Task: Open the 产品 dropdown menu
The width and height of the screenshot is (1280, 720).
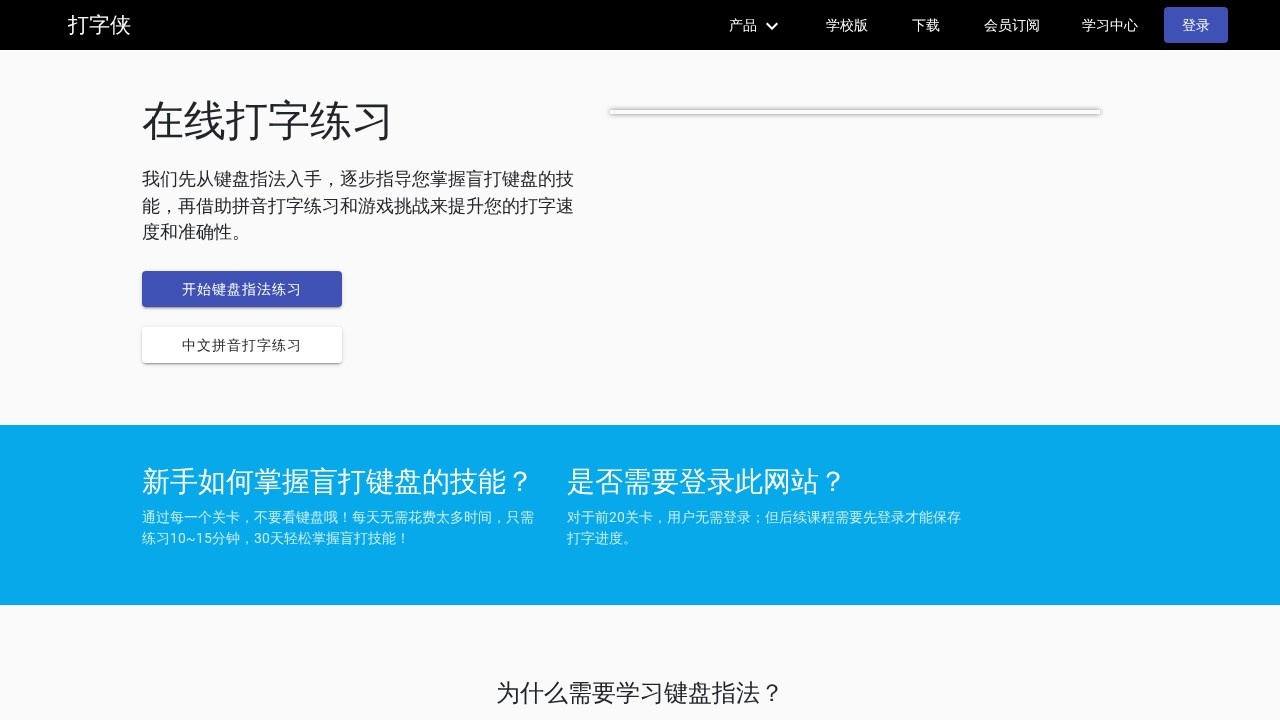Action: pos(742,25)
